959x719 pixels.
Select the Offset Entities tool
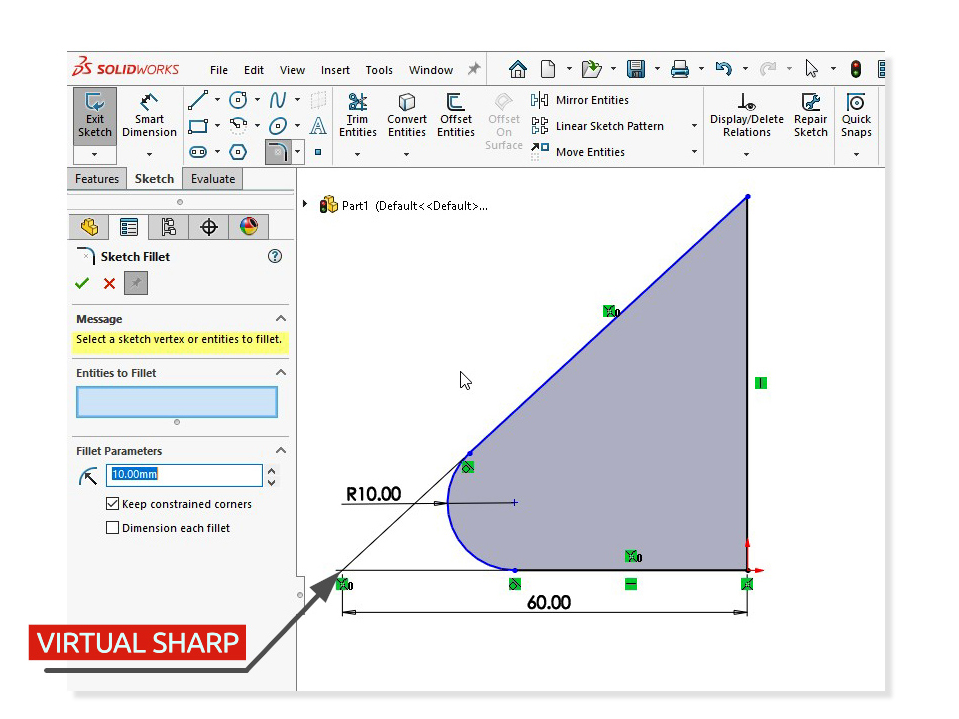click(x=456, y=112)
